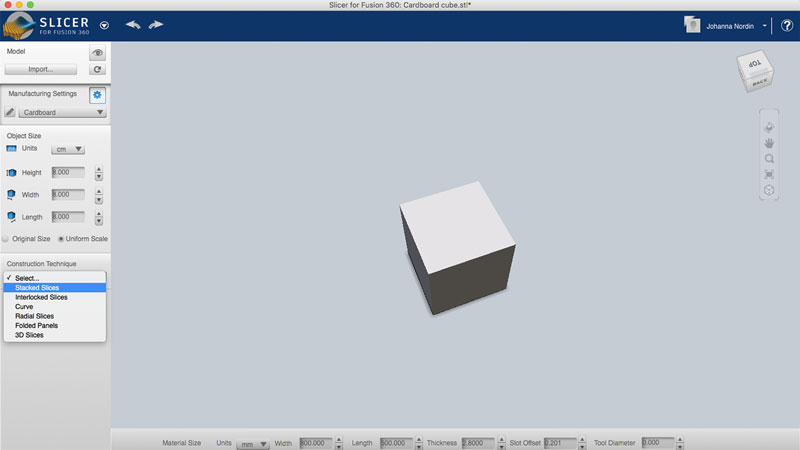Viewport: 800px width, 450px height.
Task: Select the orbit navigation tool
Action: point(769,127)
